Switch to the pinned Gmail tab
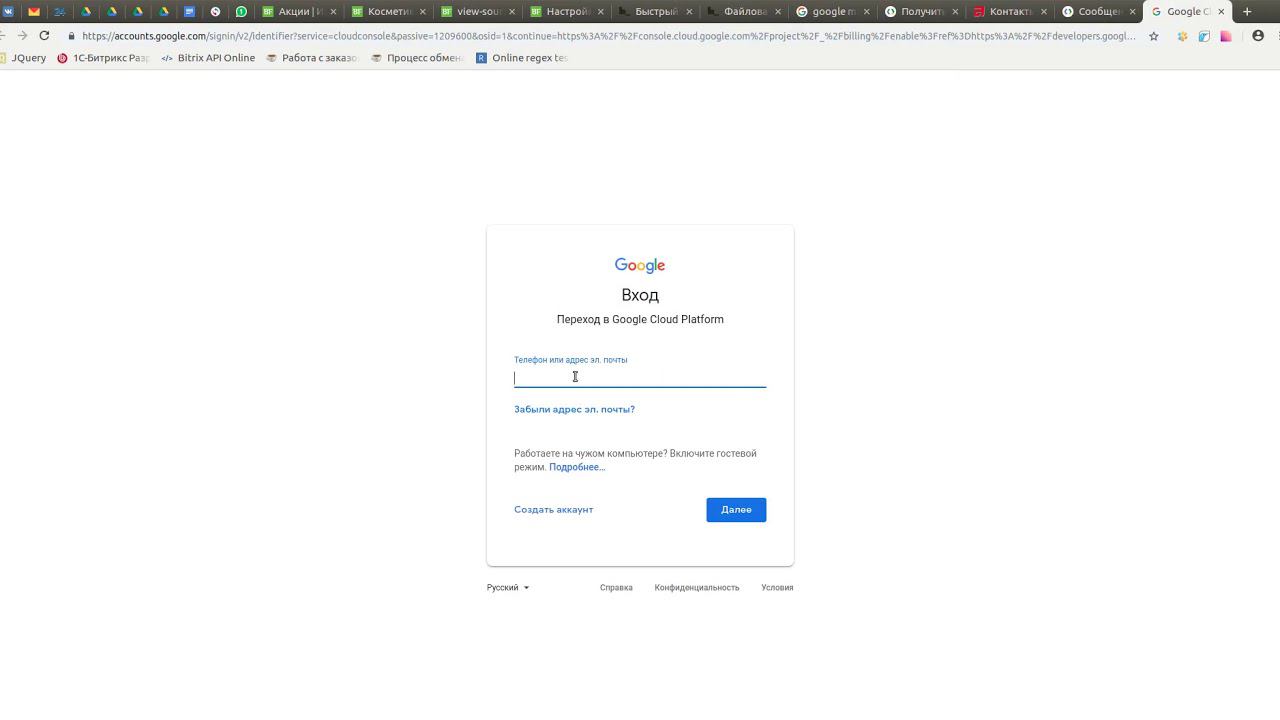The width and height of the screenshot is (1280, 720). [34, 12]
